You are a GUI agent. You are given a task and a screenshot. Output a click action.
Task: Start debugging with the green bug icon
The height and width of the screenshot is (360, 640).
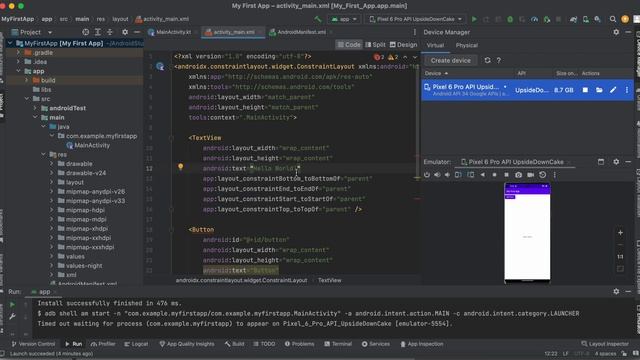click(510, 19)
